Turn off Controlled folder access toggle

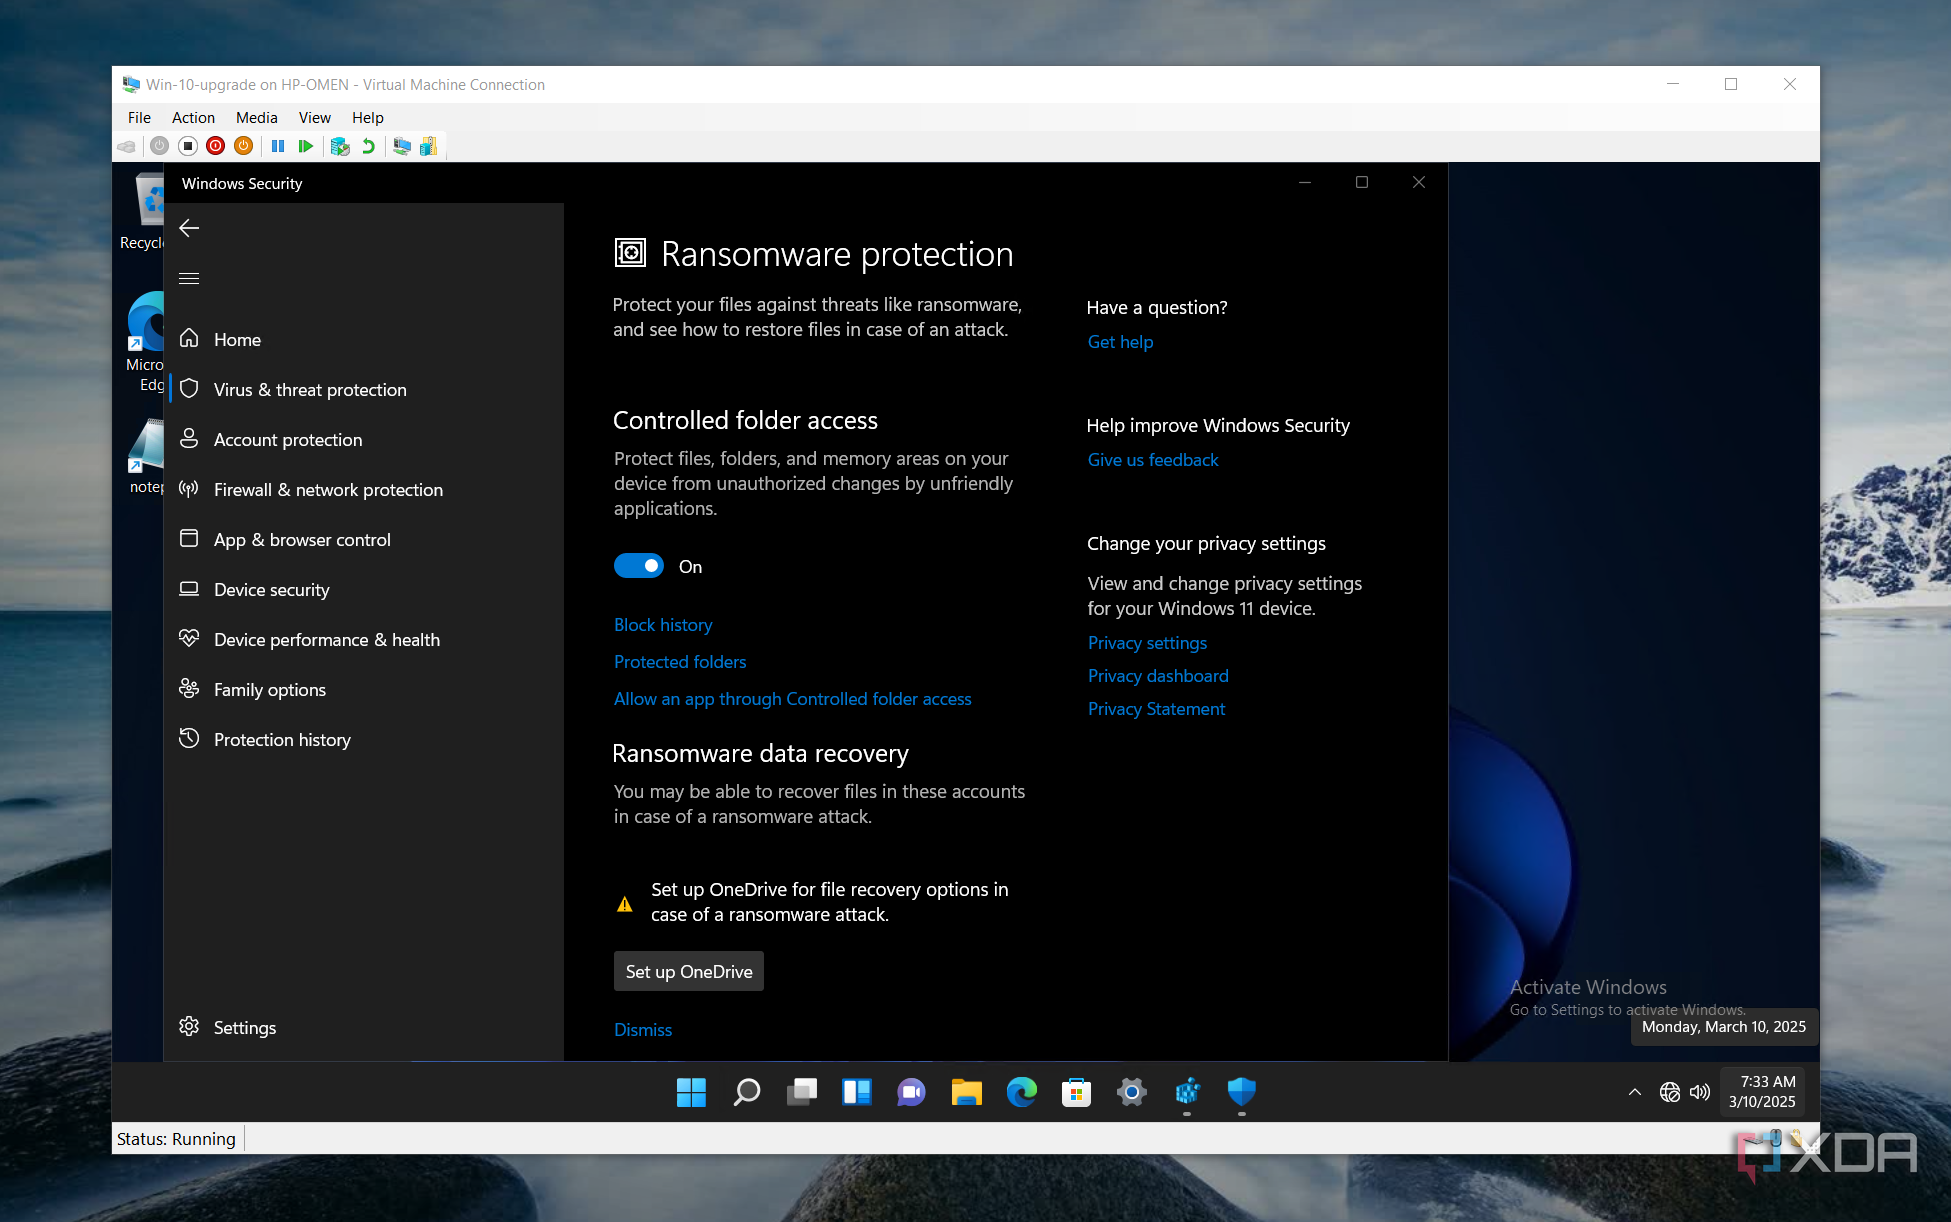click(x=638, y=566)
